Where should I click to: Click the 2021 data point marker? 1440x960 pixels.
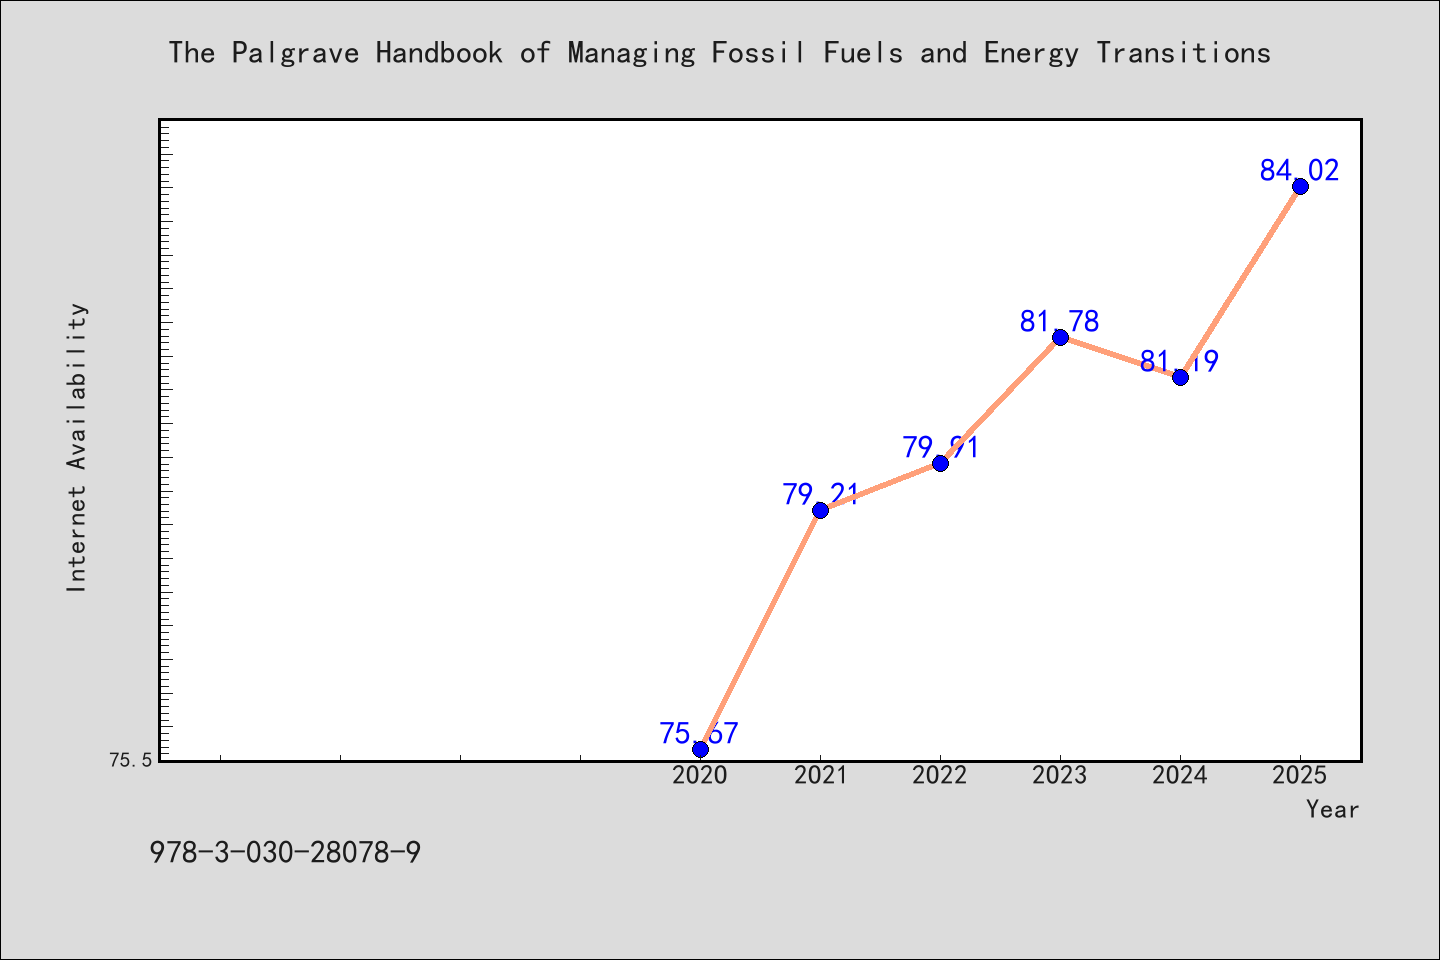(x=820, y=510)
